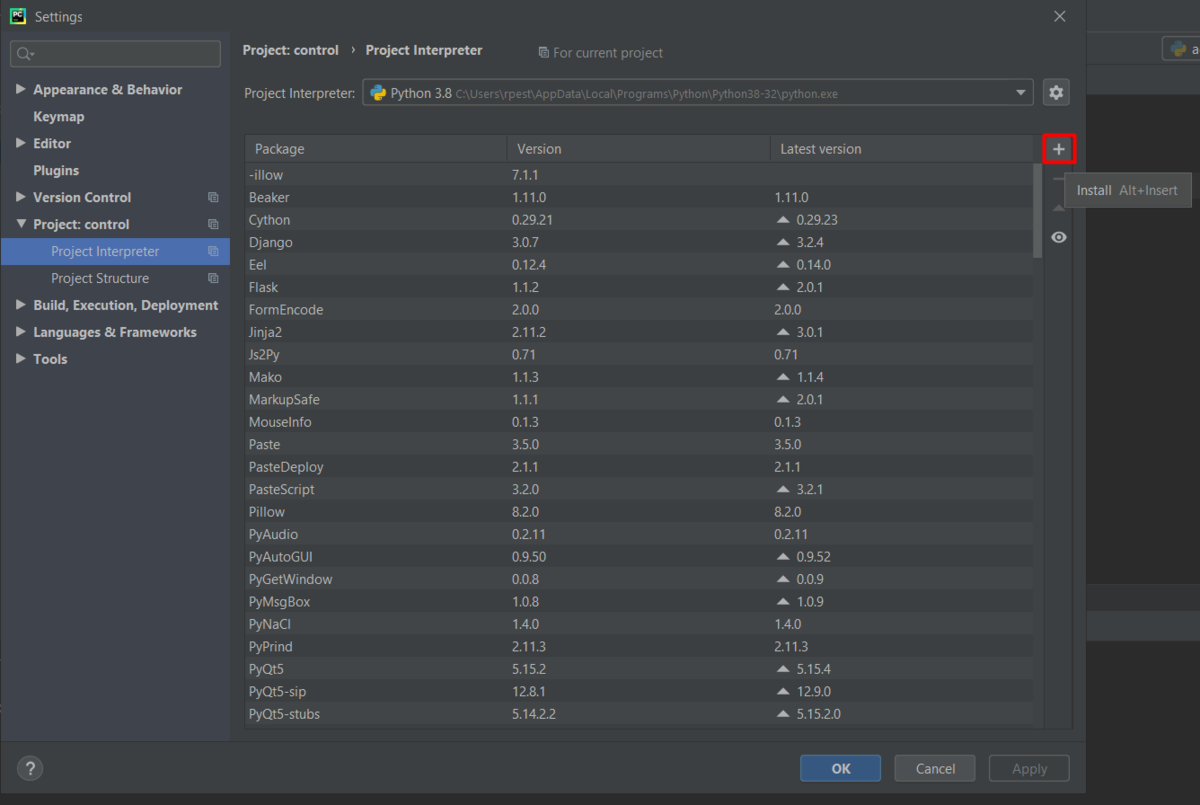This screenshot has height=805, width=1200.
Task: Select the Paste package row
Action: pos(639,444)
